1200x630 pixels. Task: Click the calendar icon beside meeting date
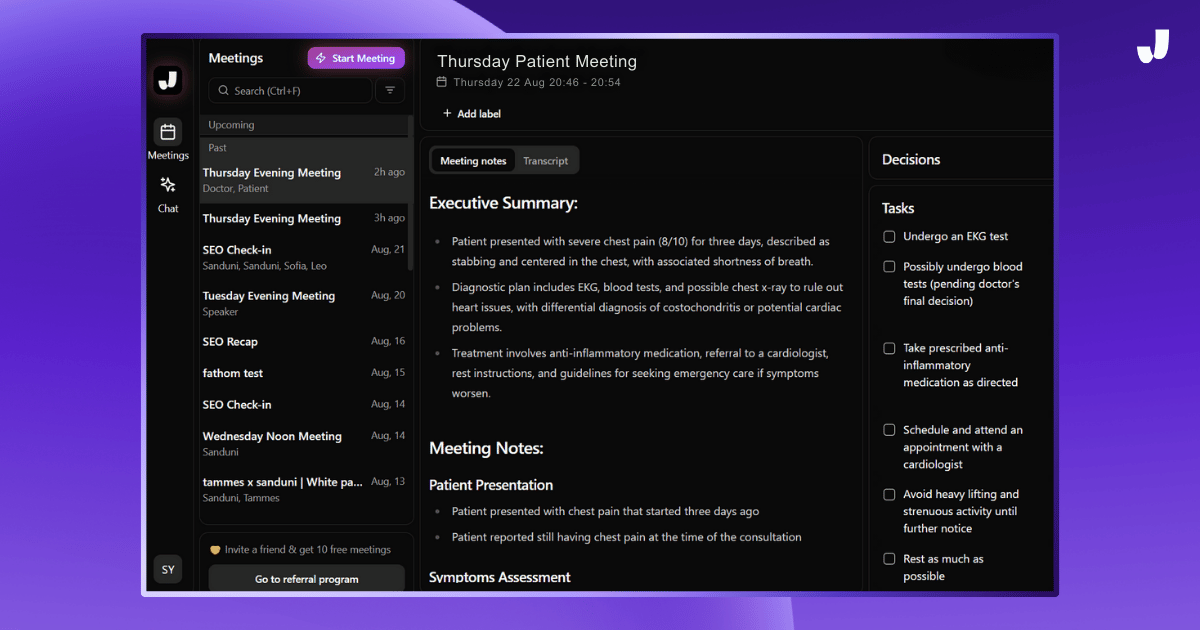pos(442,82)
